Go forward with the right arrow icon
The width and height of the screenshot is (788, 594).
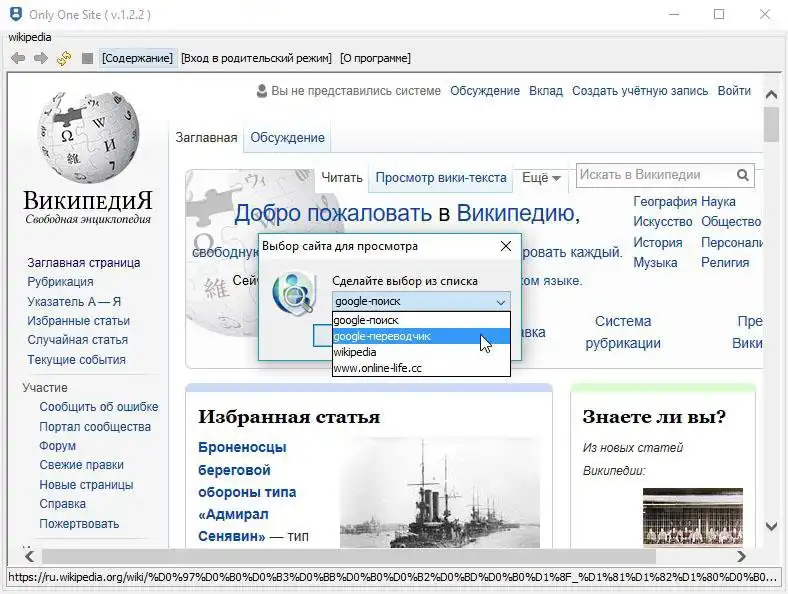[x=41, y=58]
